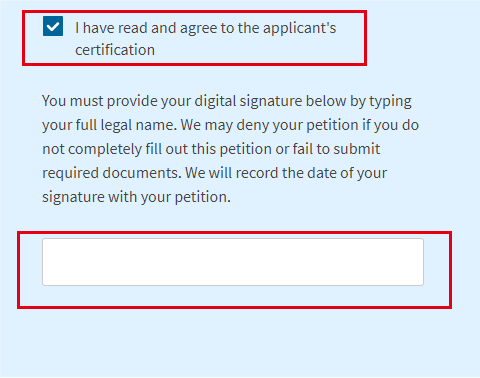Screen dimensions: 480x378
Task: Uncheck the applicant's certification checkbox
Action: (53, 26)
